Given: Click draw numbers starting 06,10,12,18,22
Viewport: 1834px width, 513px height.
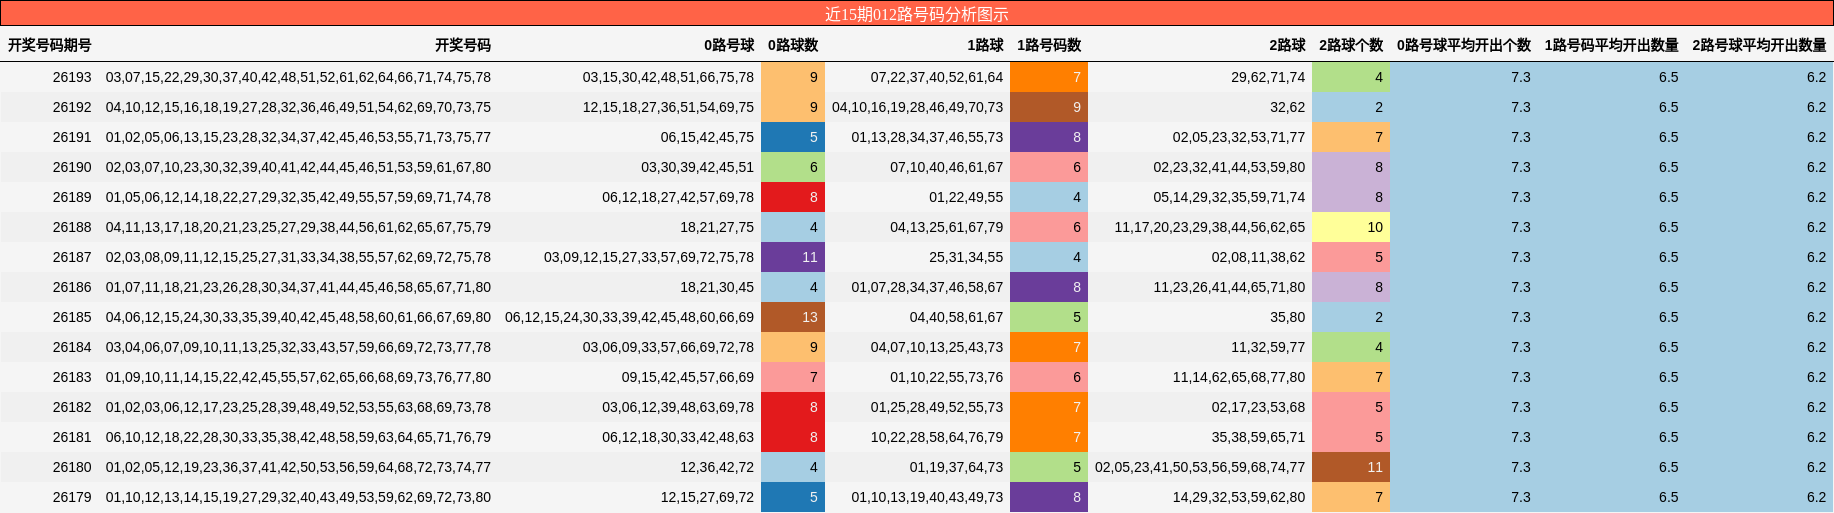Looking at the screenshot, I should tap(298, 437).
